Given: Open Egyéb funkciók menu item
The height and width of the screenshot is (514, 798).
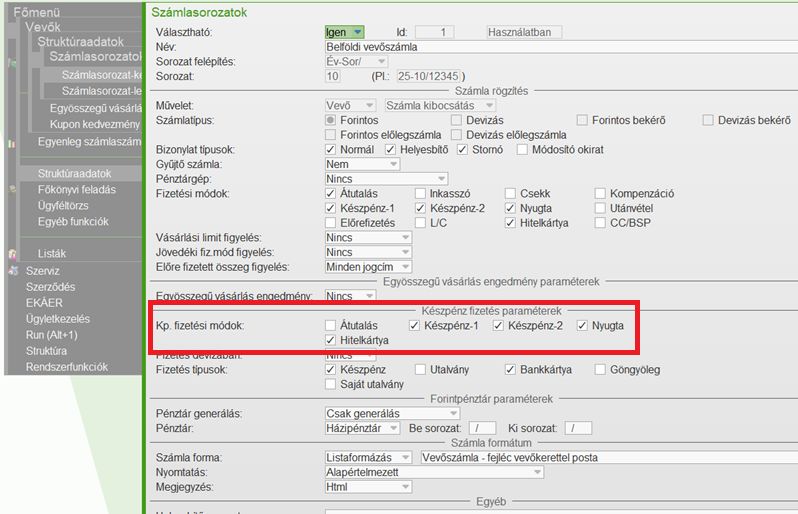Looking at the screenshot, I should point(73,221).
